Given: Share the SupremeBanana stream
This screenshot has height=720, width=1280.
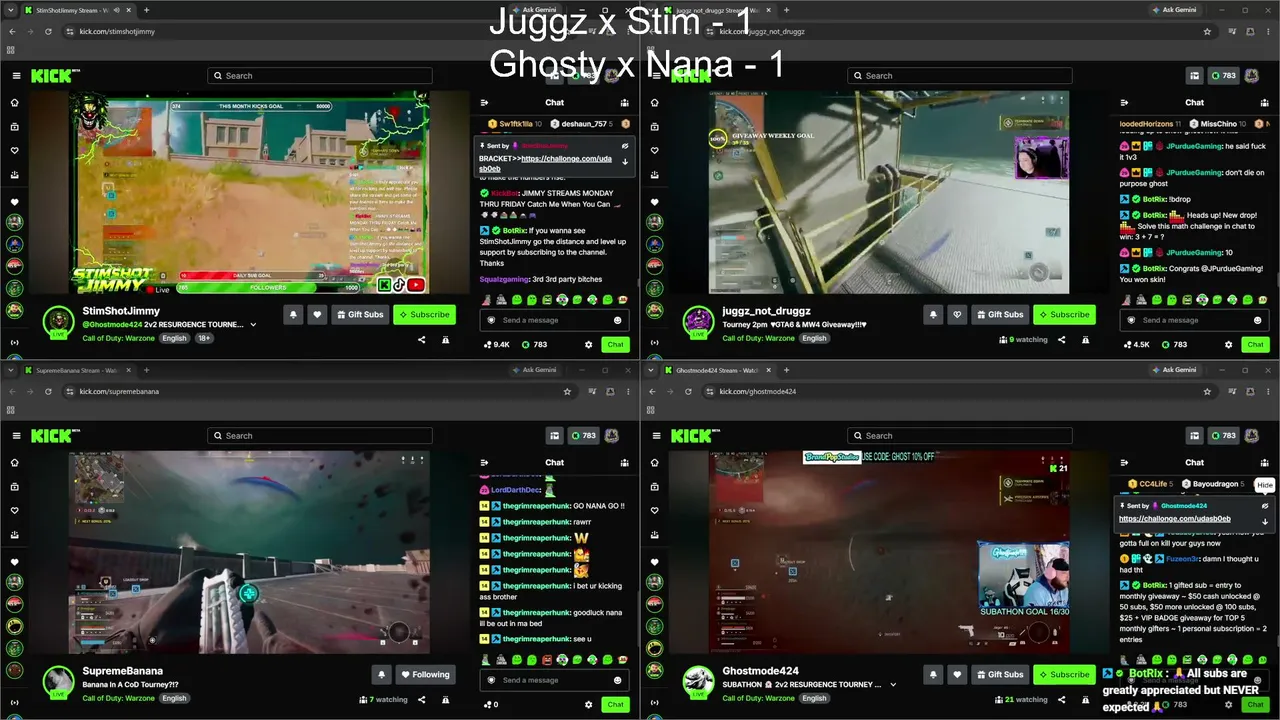Looking at the screenshot, I should 421,700.
